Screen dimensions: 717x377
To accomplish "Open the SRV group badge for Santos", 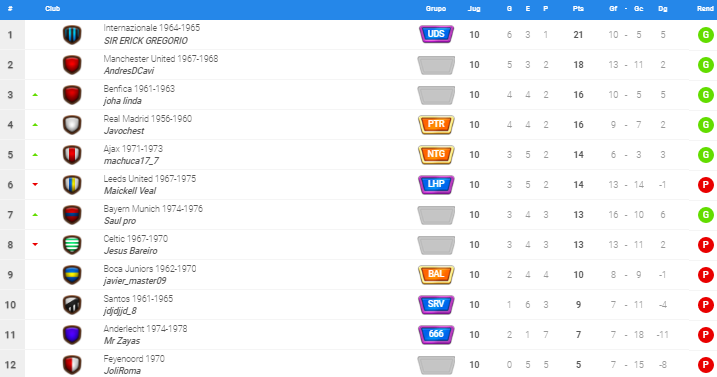I will (436, 304).
